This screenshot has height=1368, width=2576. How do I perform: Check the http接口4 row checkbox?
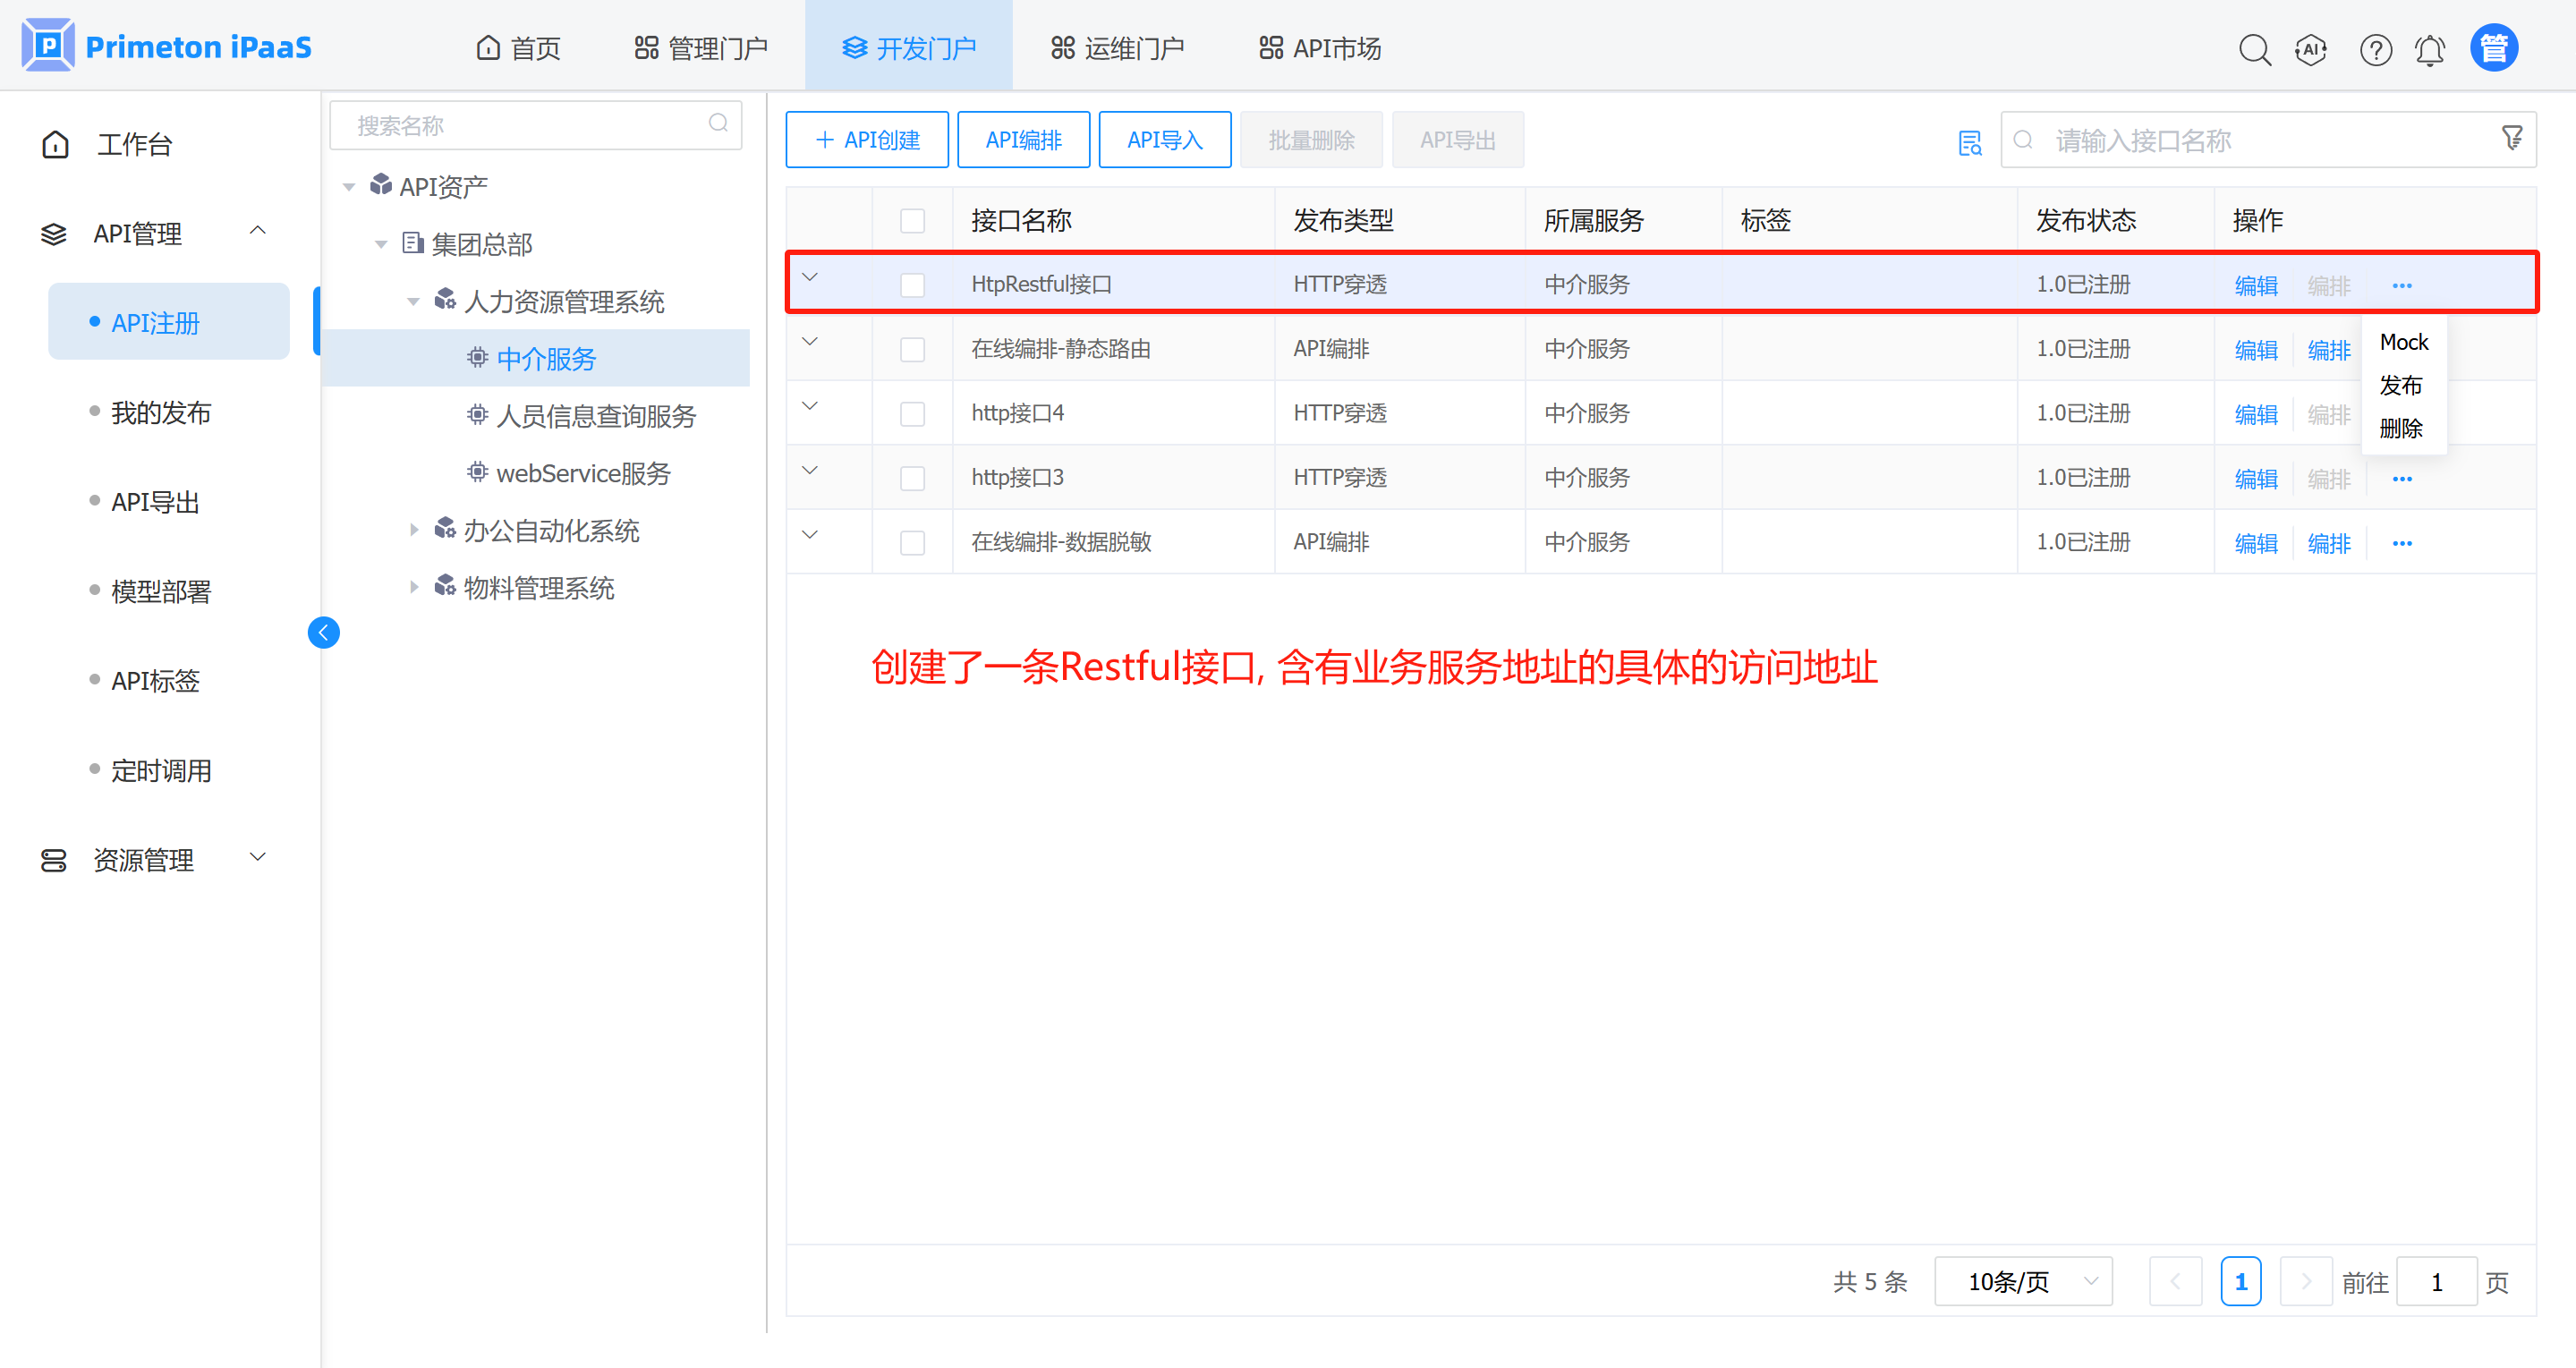click(912, 414)
